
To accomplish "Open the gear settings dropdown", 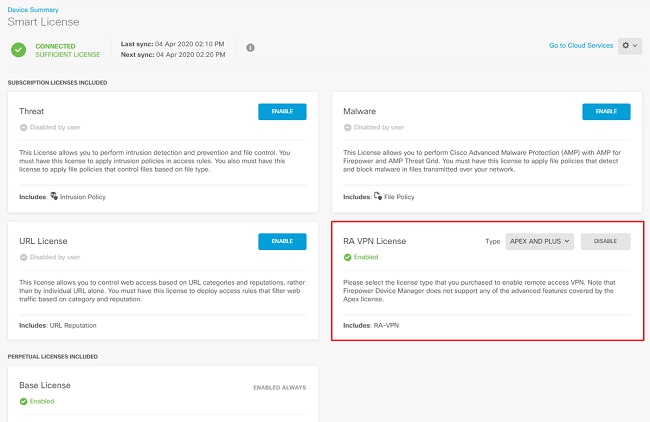I will point(629,46).
